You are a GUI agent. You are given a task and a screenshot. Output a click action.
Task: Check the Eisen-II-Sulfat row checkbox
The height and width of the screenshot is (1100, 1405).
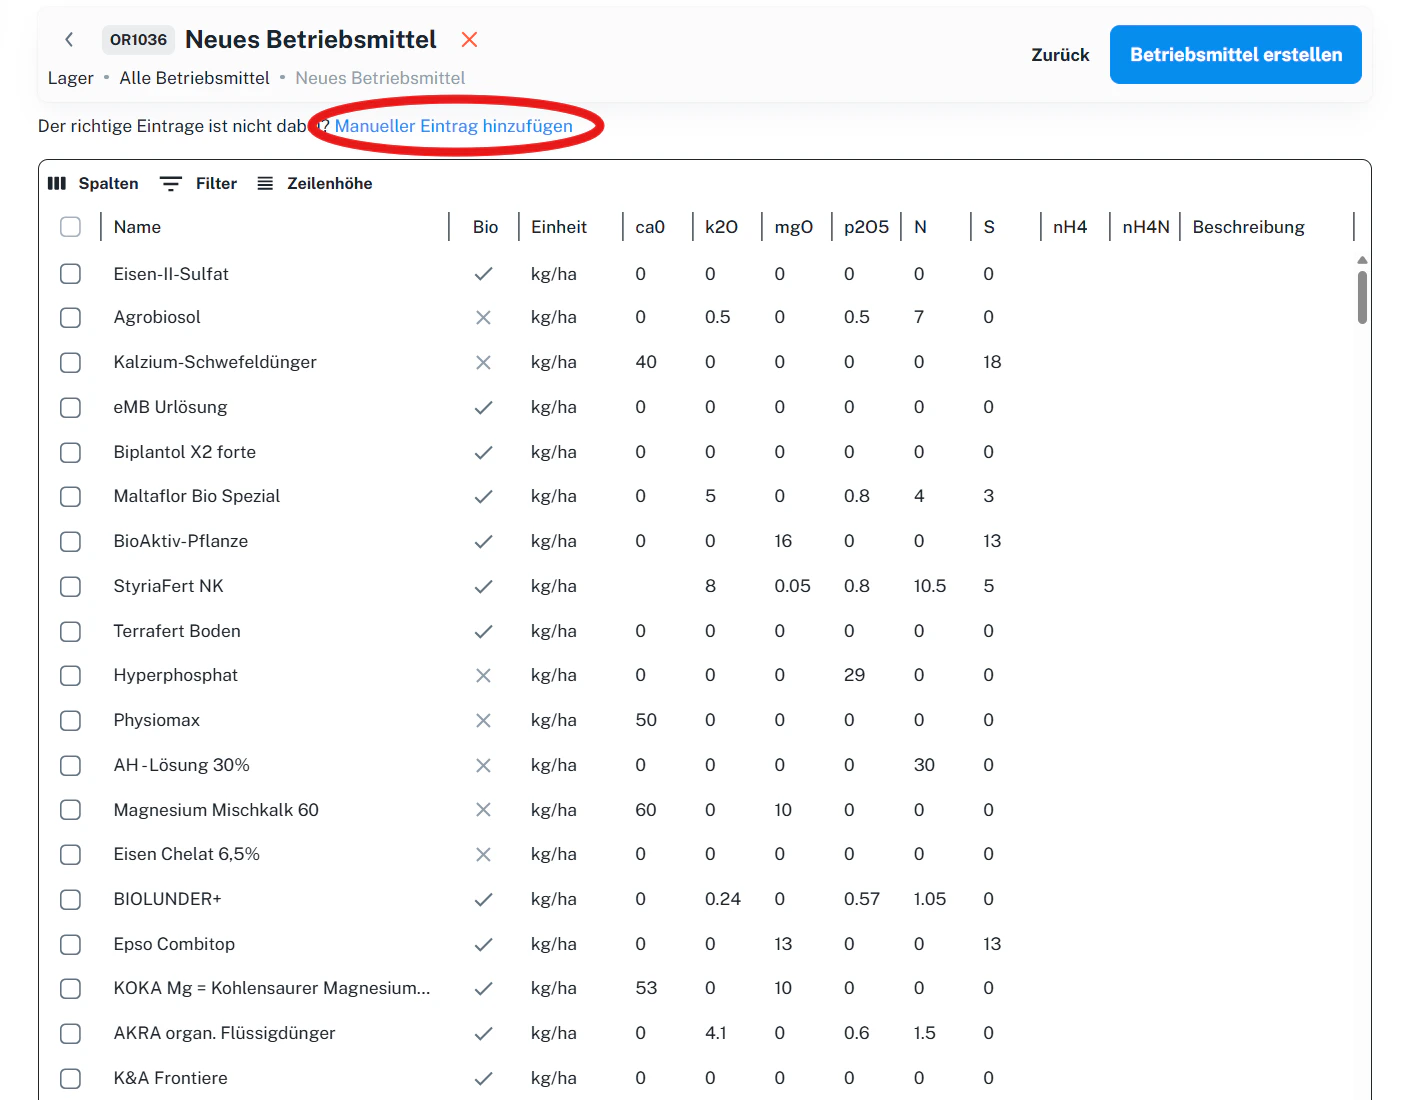(x=70, y=274)
